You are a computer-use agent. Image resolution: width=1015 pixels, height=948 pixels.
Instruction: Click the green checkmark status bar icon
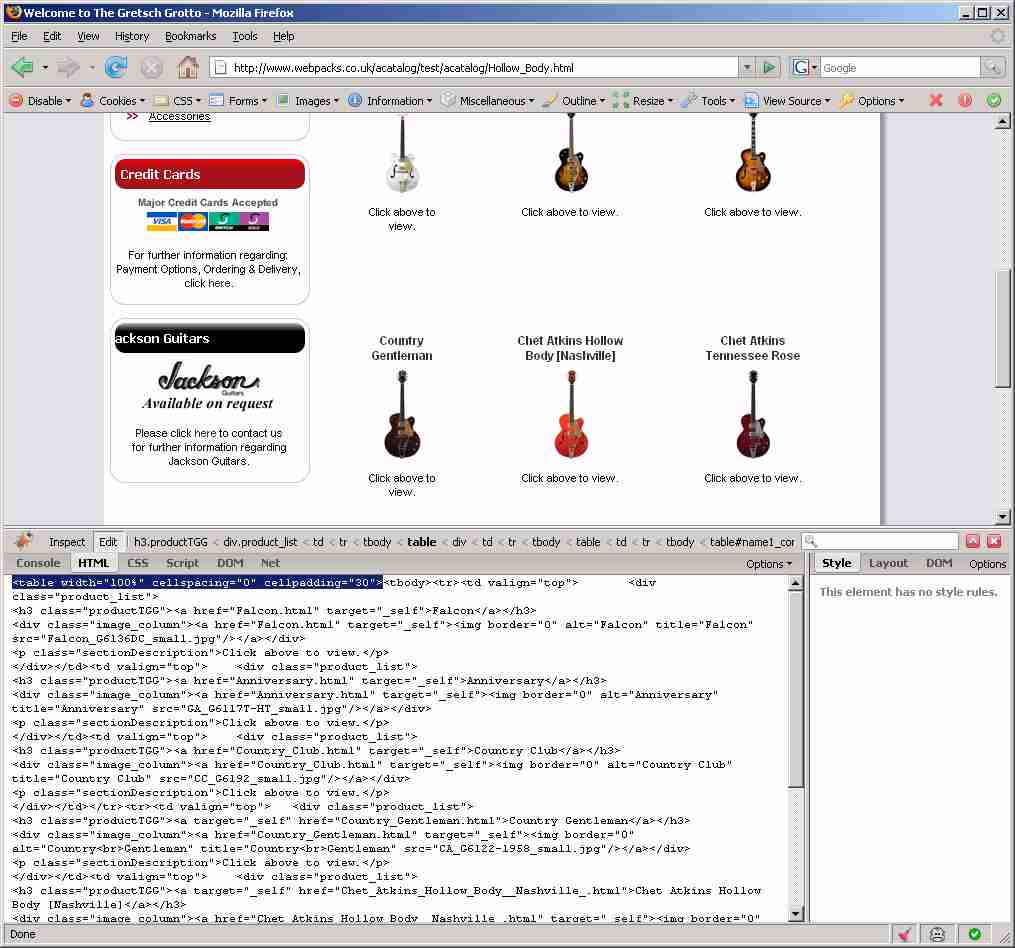(974, 934)
